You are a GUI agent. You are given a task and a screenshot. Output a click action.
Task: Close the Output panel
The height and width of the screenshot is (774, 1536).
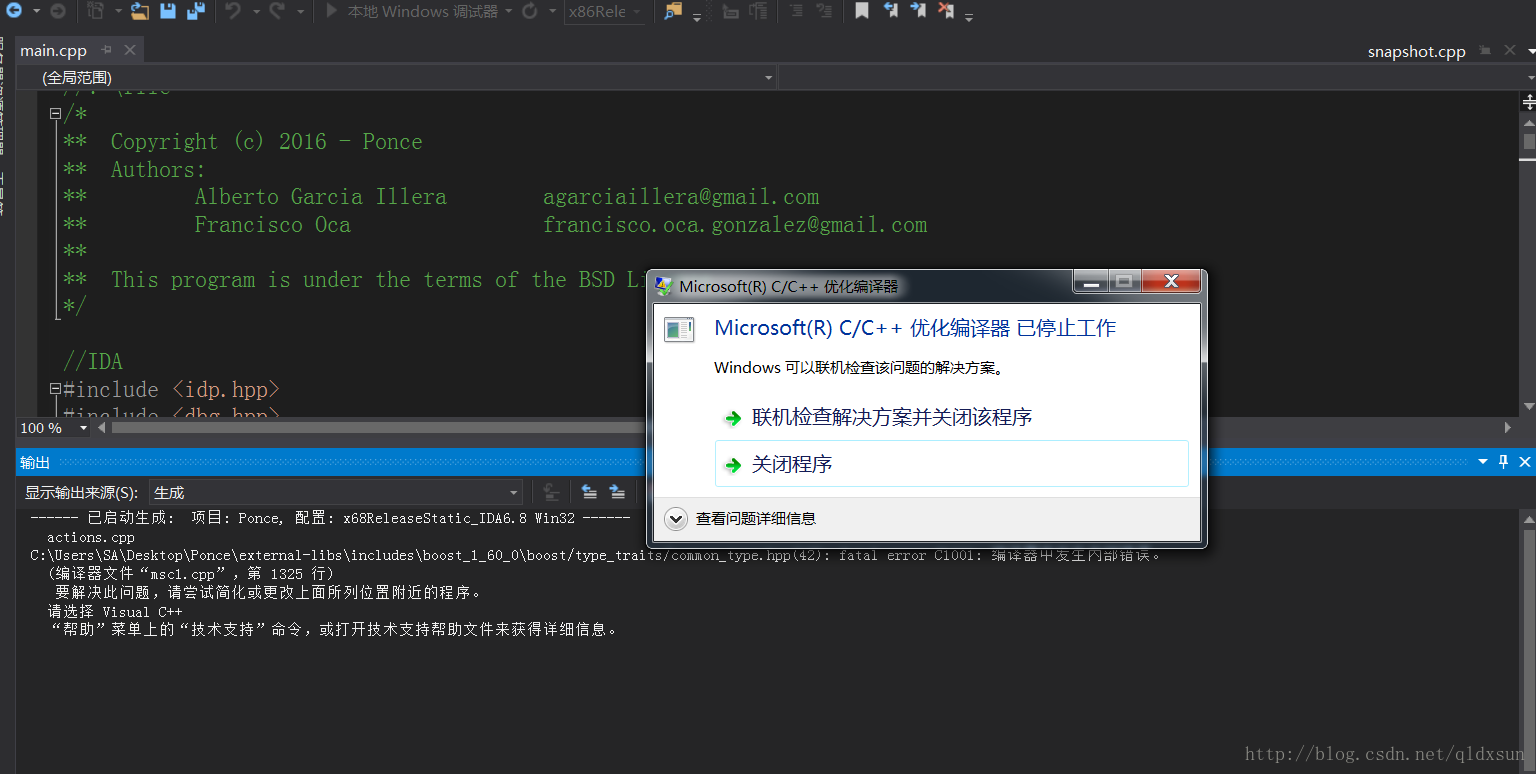tap(1525, 462)
